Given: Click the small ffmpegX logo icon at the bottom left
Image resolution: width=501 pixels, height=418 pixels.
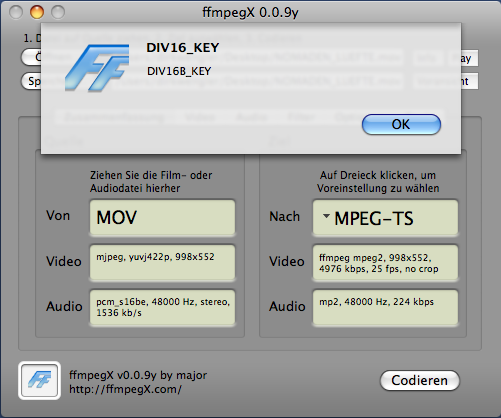Looking at the screenshot, I should (39, 380).
